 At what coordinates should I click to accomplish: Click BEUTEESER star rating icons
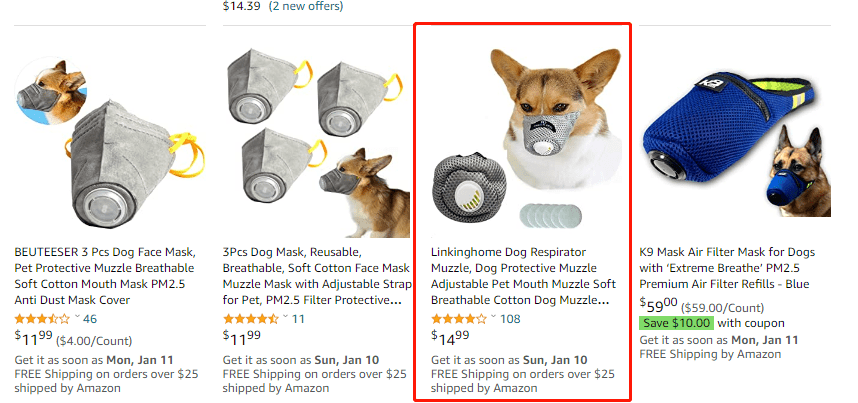[x=43, y=319]
